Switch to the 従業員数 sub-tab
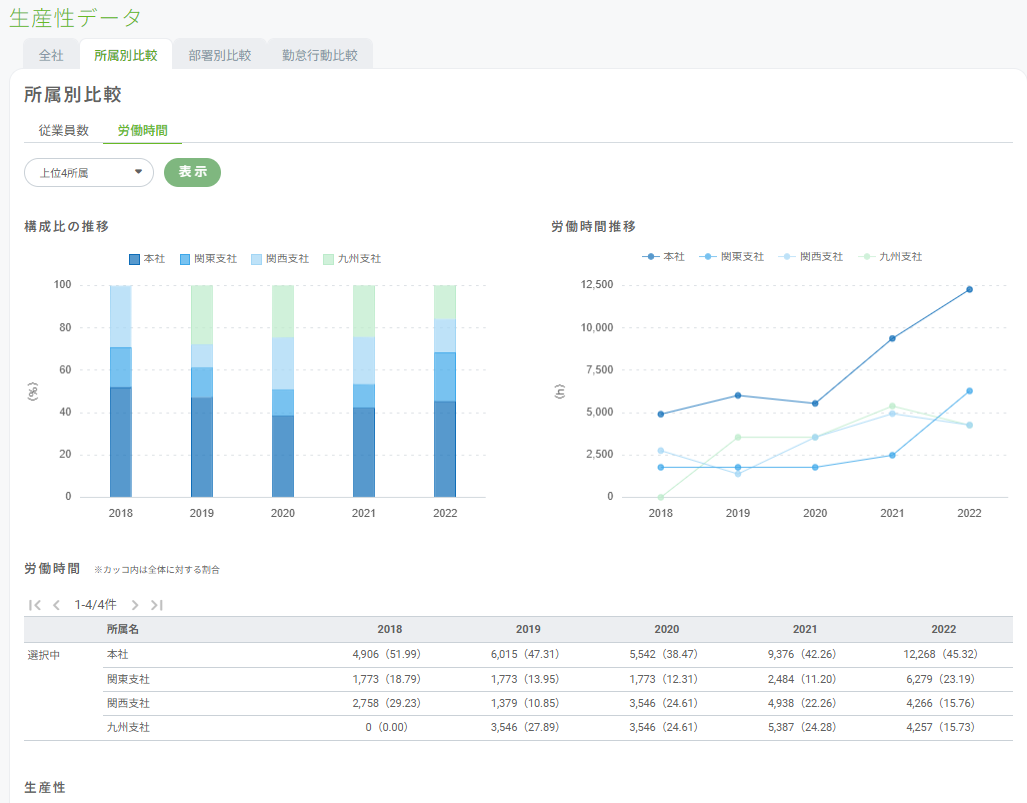 [x=64, y=130]
